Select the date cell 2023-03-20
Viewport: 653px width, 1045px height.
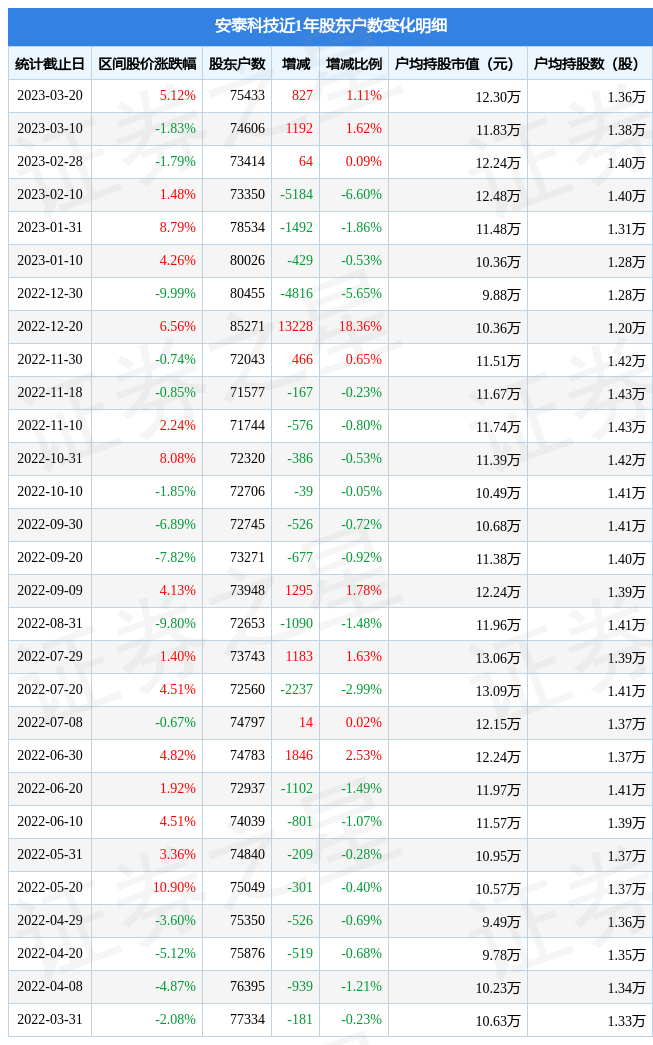[x=50, y=95]
